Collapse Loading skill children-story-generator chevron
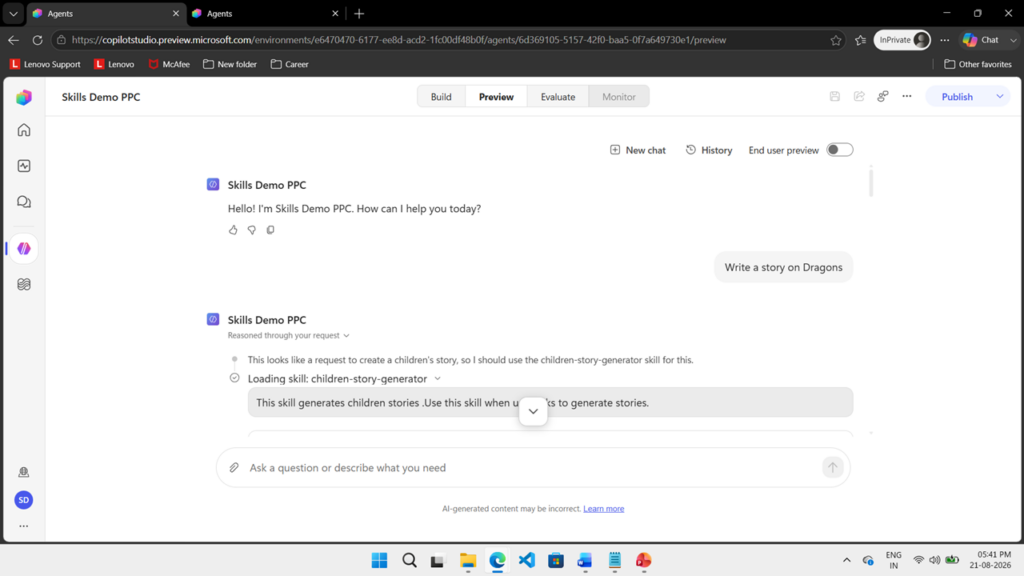 (438, 379)
